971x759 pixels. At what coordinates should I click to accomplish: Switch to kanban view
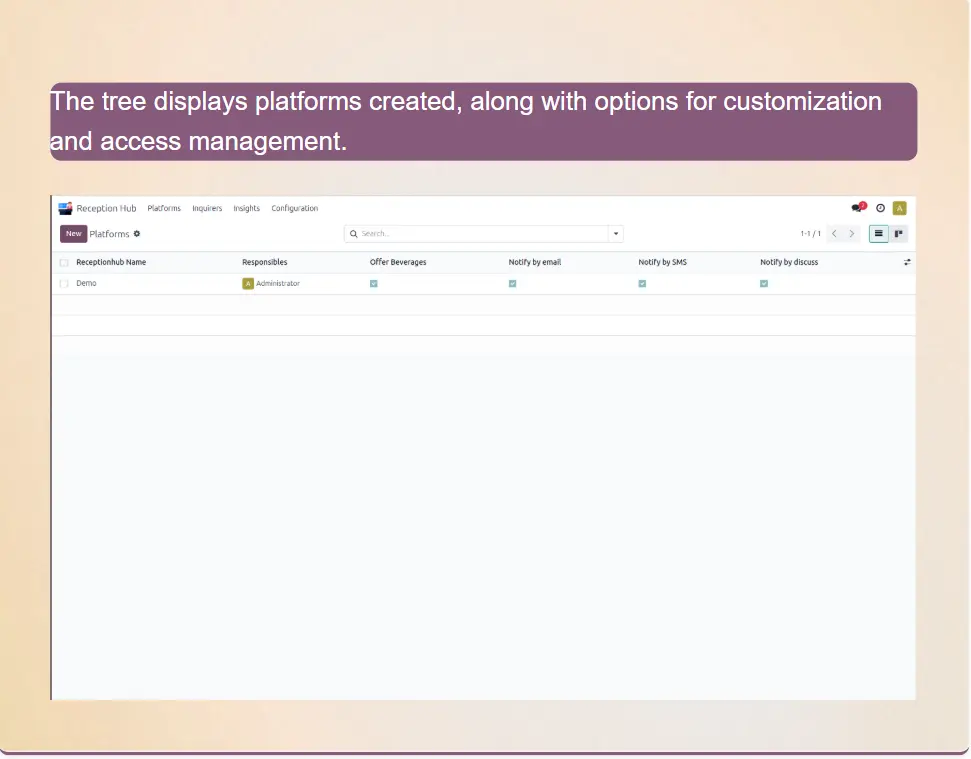(x=898, y=234)
